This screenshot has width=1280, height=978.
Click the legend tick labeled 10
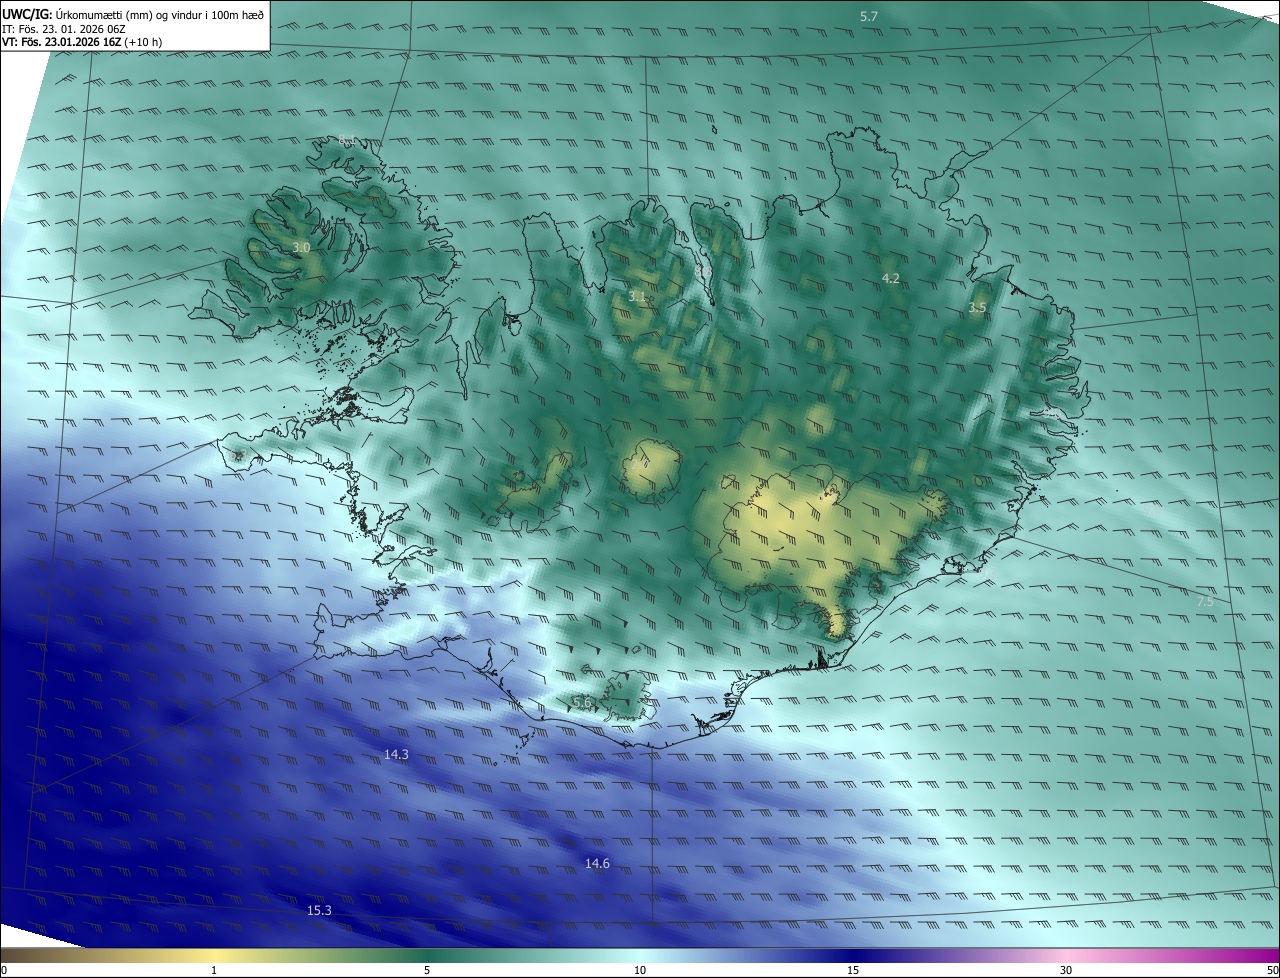(640, 970)
